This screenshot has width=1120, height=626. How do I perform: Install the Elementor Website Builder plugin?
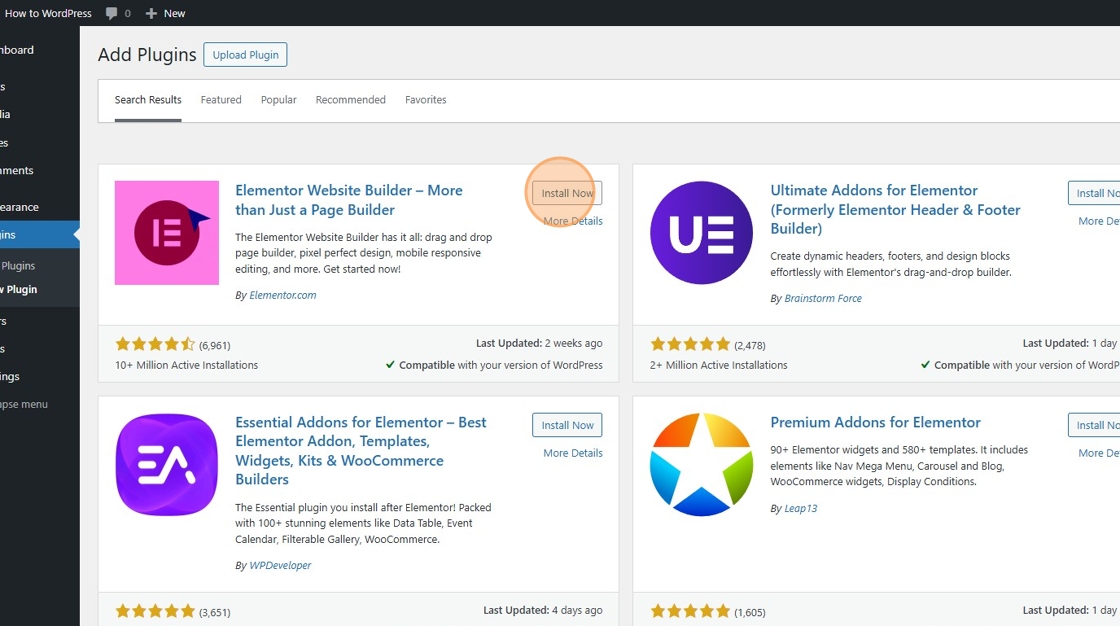[x=567, y=193]
